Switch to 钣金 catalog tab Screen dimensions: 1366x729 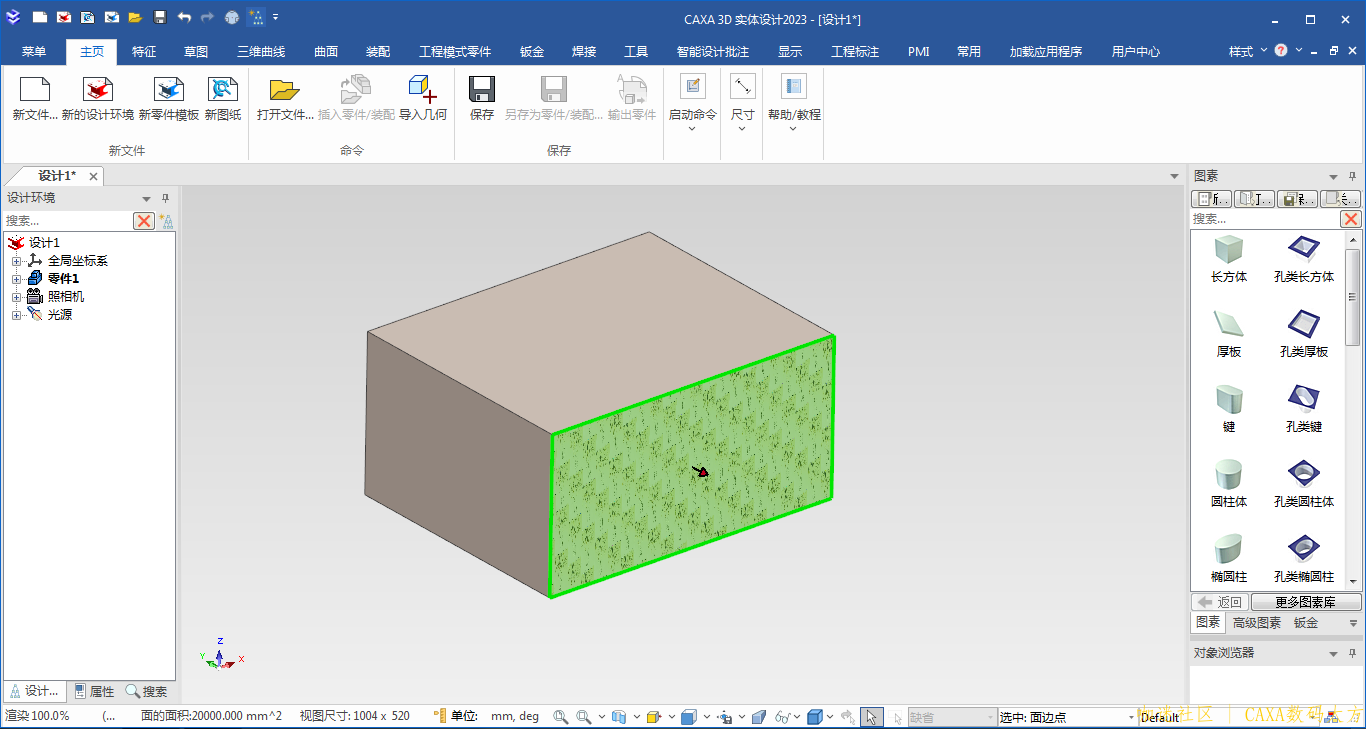[x=1306, y=622]
